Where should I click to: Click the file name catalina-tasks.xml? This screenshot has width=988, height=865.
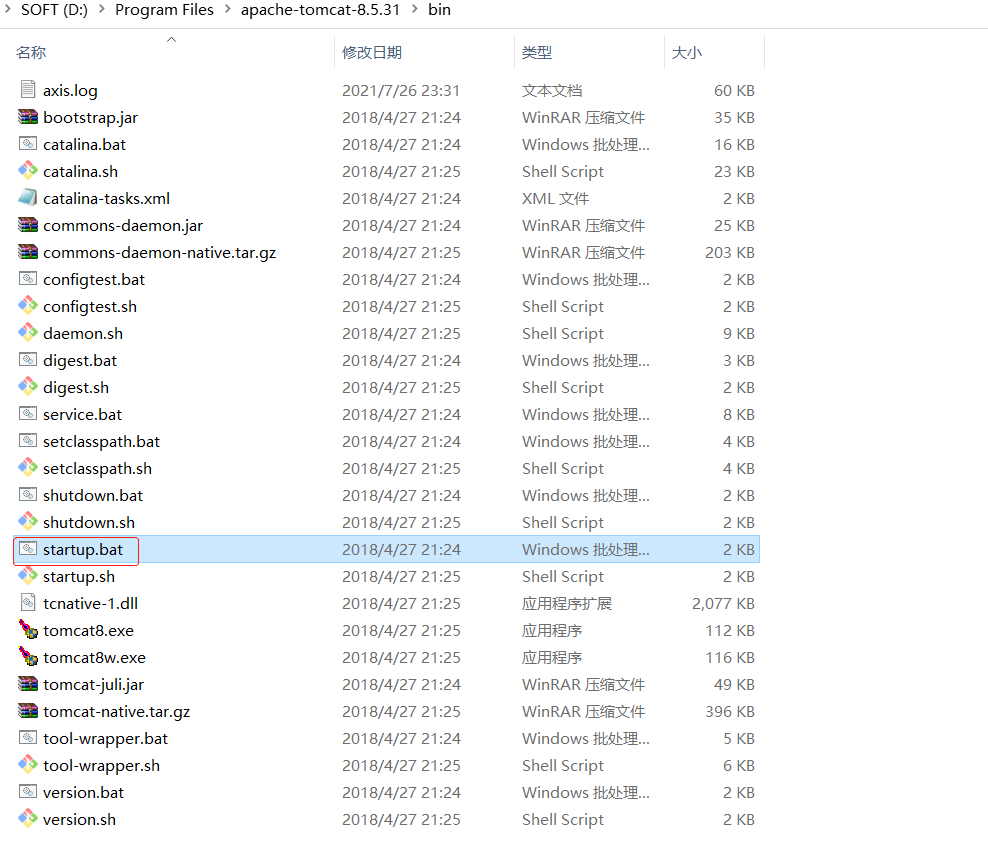[x=106, y=198]
